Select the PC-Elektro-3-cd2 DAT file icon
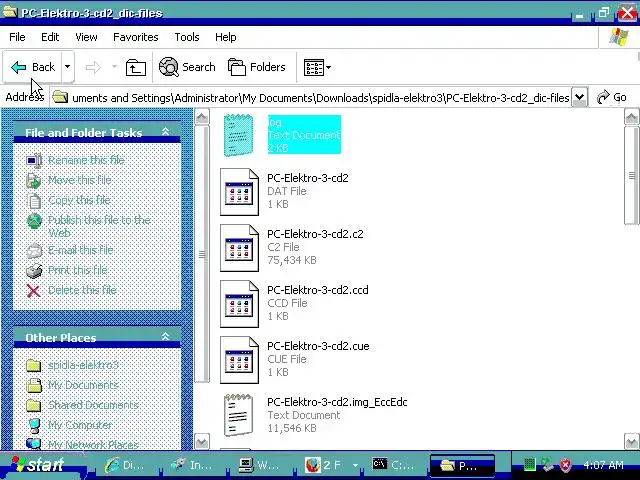The width and height of the screenshot is (640, 480). pyautogui.click(x=239, y=192)
